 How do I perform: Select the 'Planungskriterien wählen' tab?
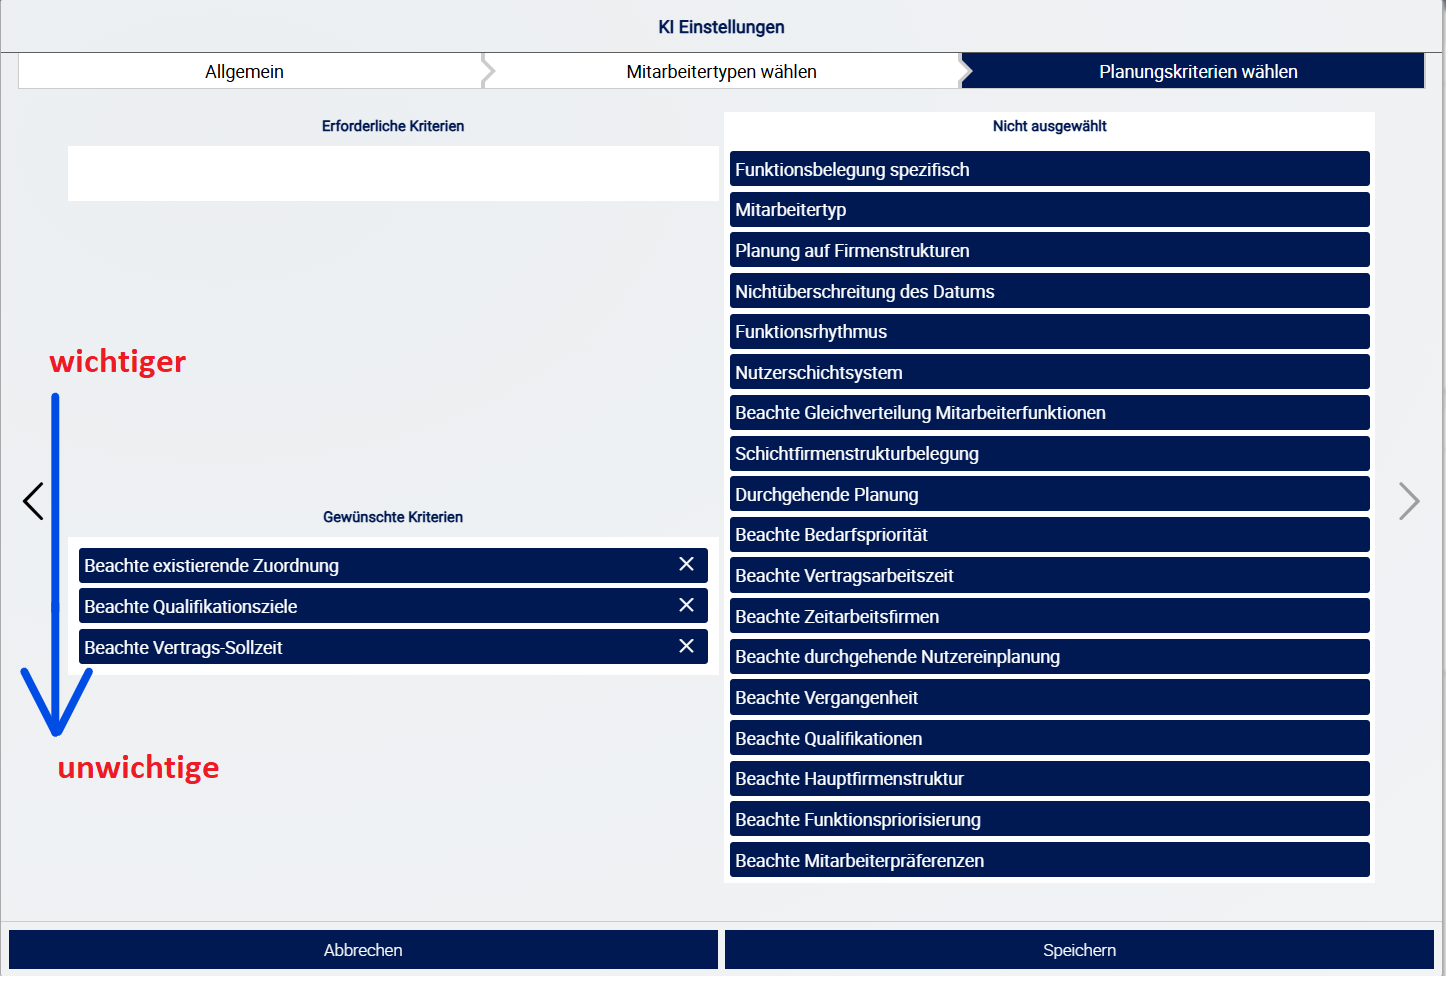pos(1197,72)
